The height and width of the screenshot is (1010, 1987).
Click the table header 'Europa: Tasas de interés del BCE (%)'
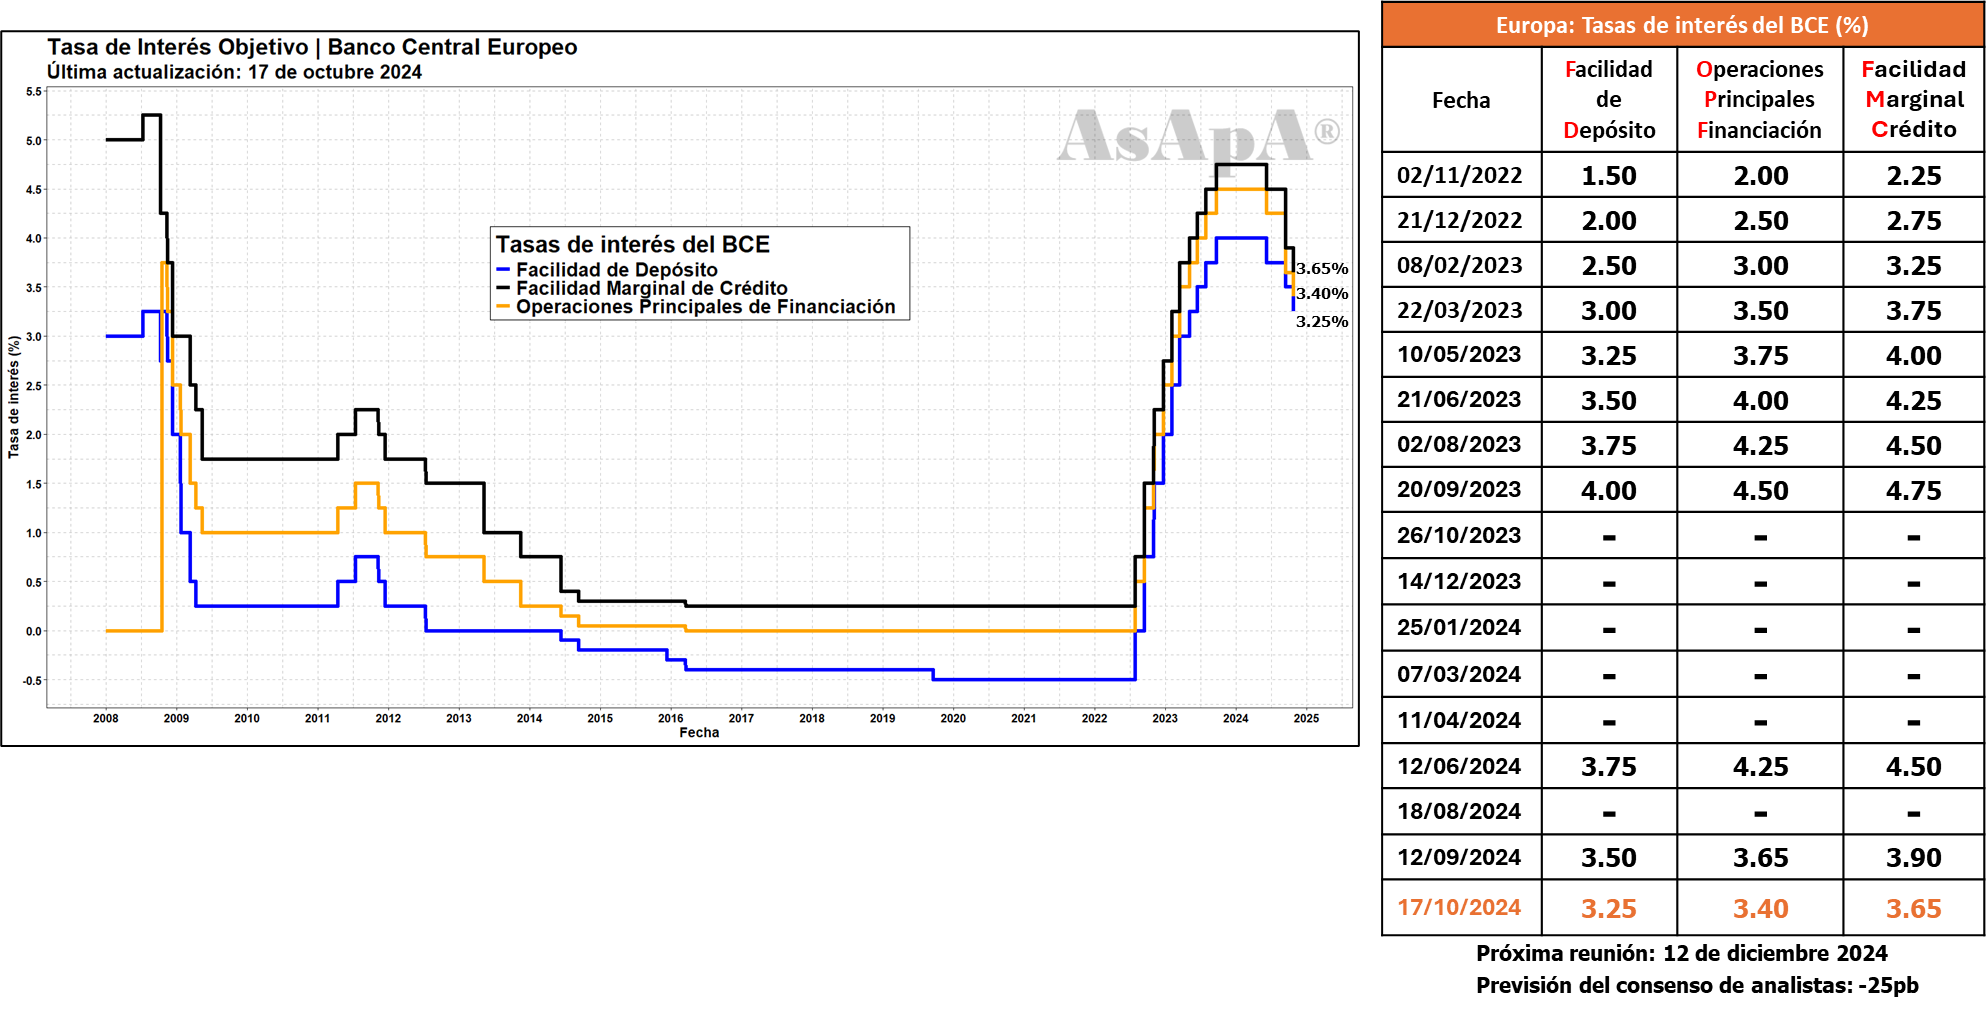[1682, 25]
